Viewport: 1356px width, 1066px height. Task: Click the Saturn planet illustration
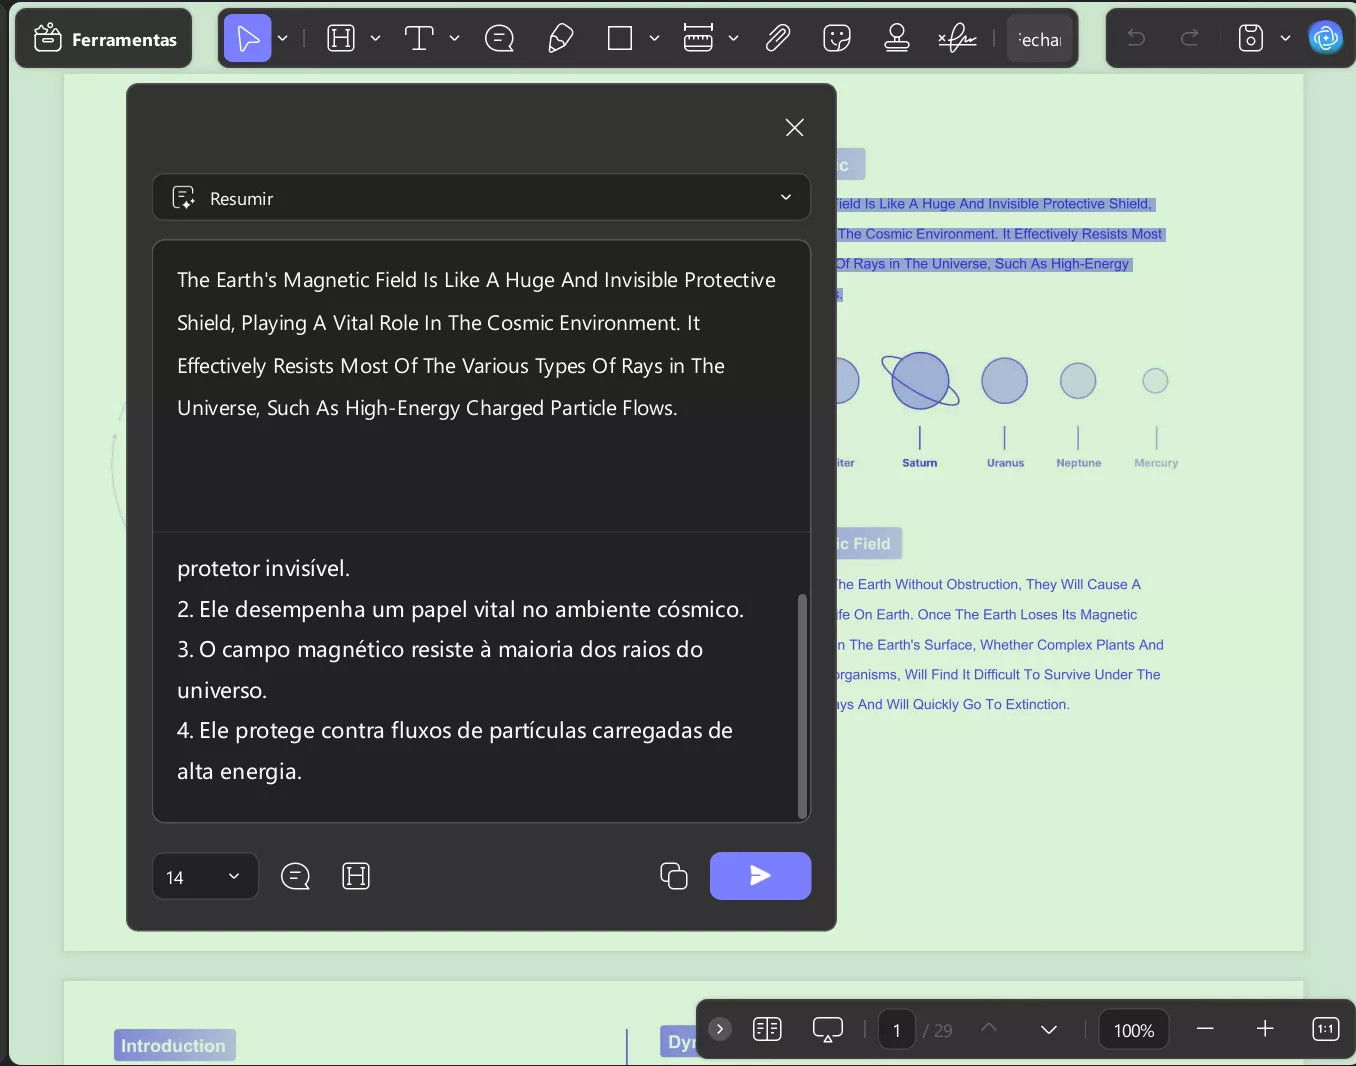[x=920, y=381]
